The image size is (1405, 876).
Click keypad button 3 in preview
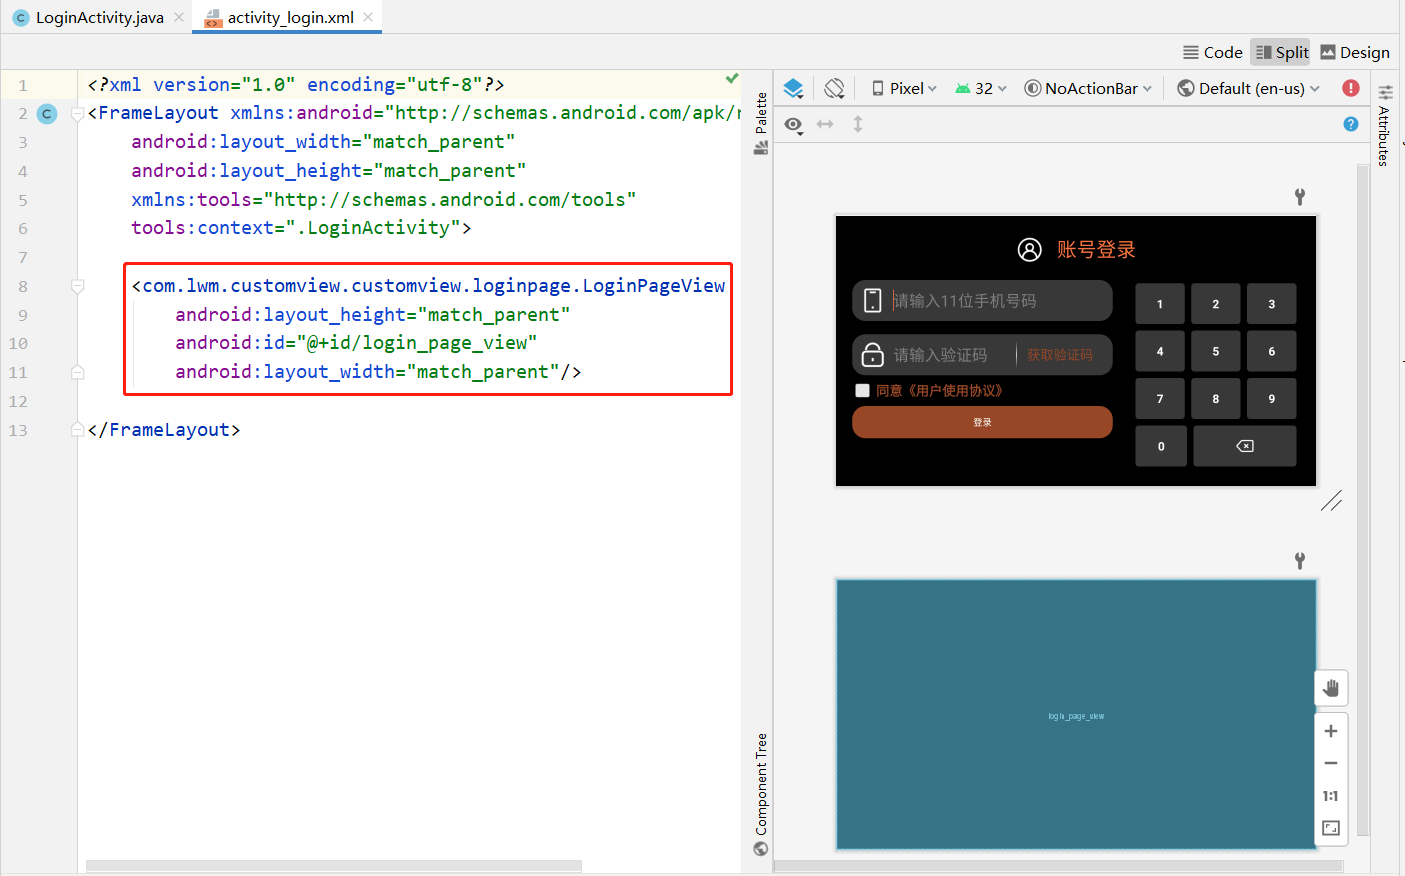click(1272, 304)
